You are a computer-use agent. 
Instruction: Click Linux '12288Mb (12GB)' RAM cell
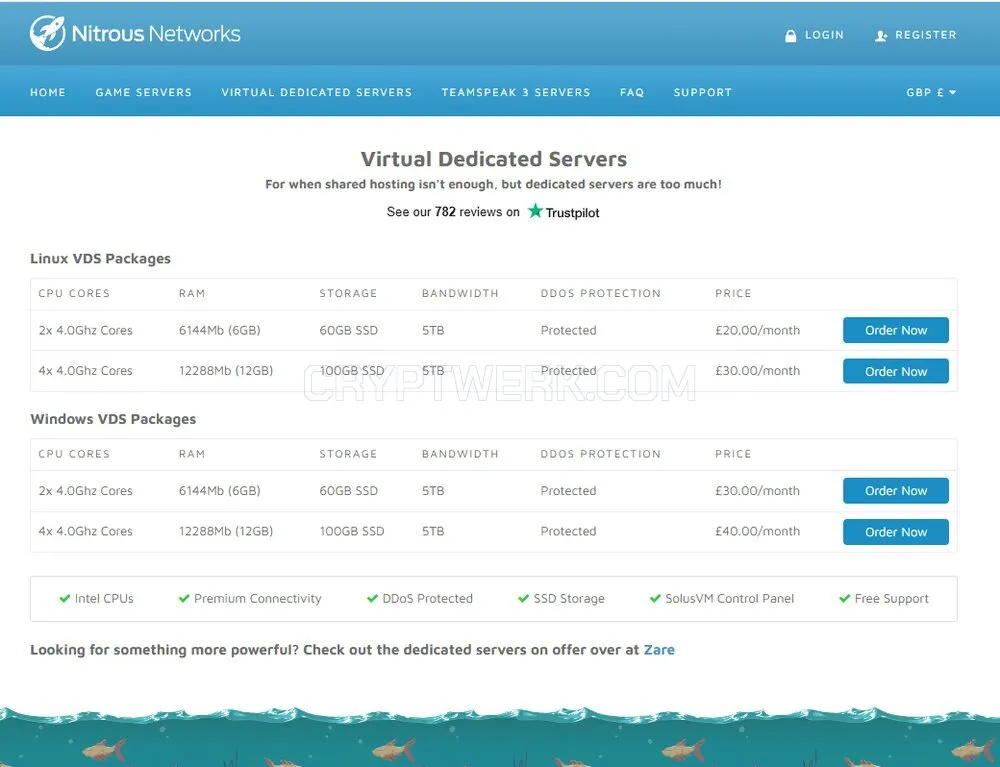226,370
